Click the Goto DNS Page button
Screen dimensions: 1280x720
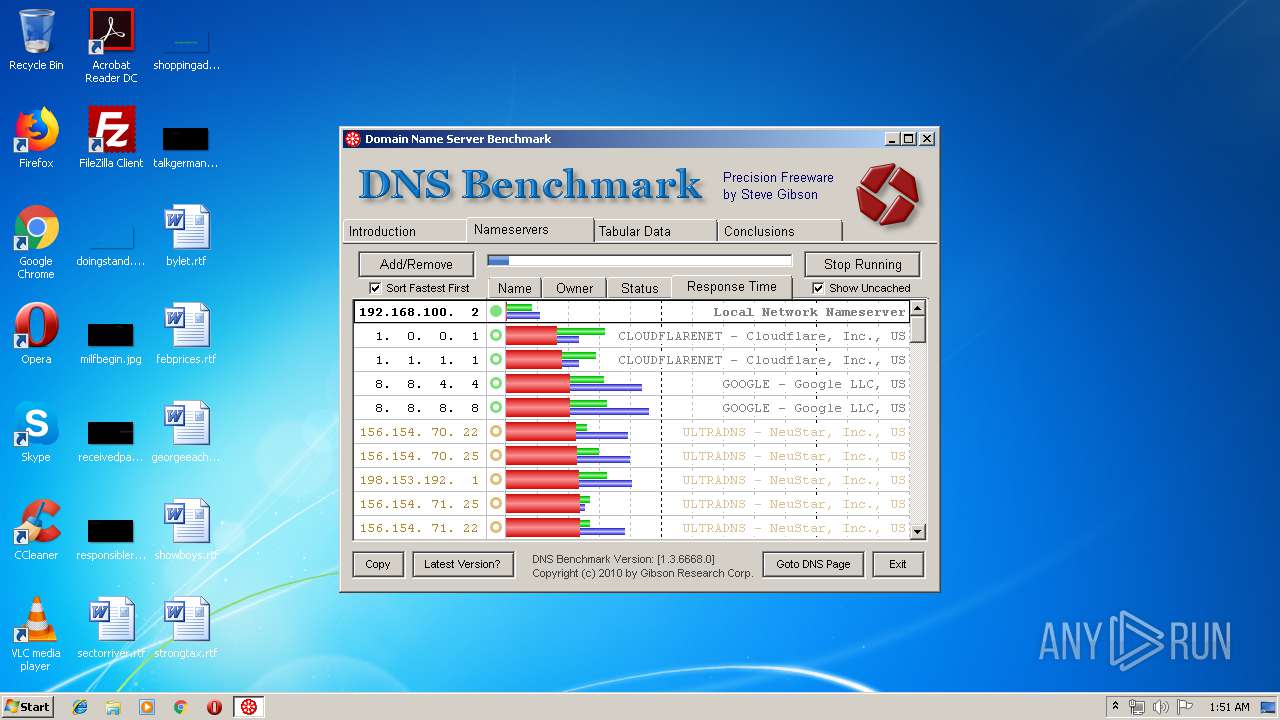[x=813, y=564]
